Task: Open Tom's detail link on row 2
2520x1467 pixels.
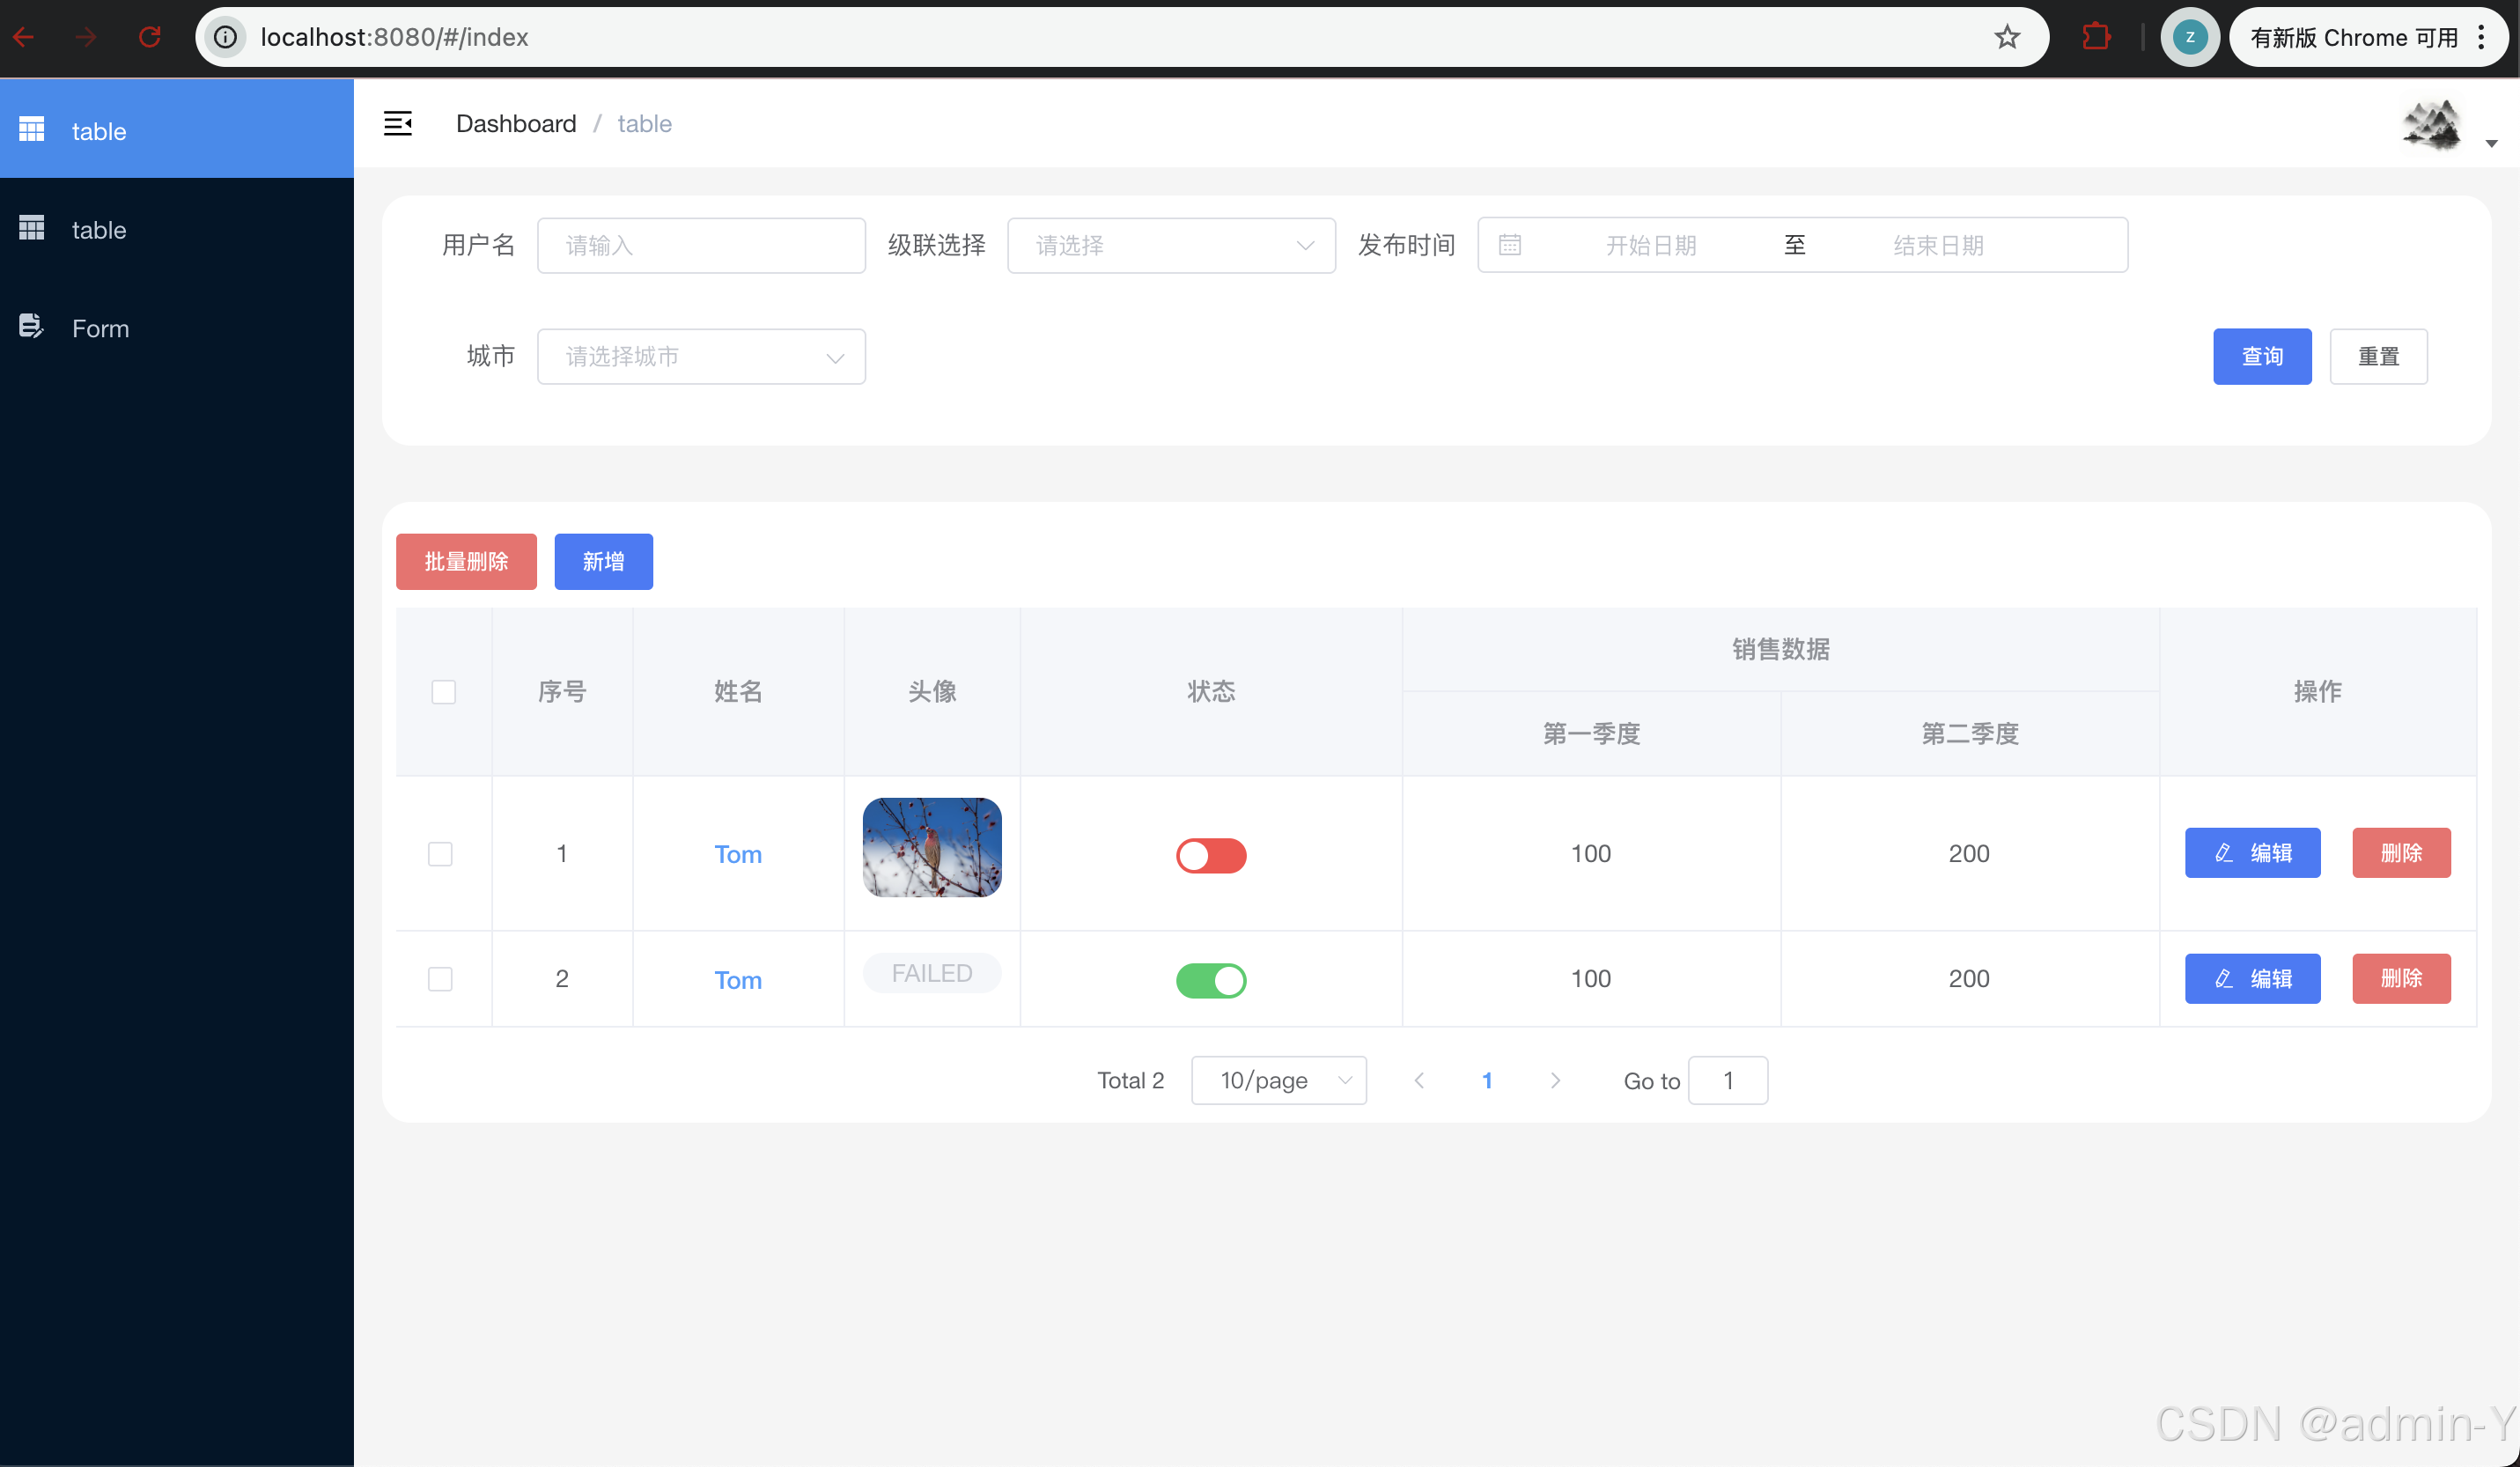Action: click(x=738, y=980)
